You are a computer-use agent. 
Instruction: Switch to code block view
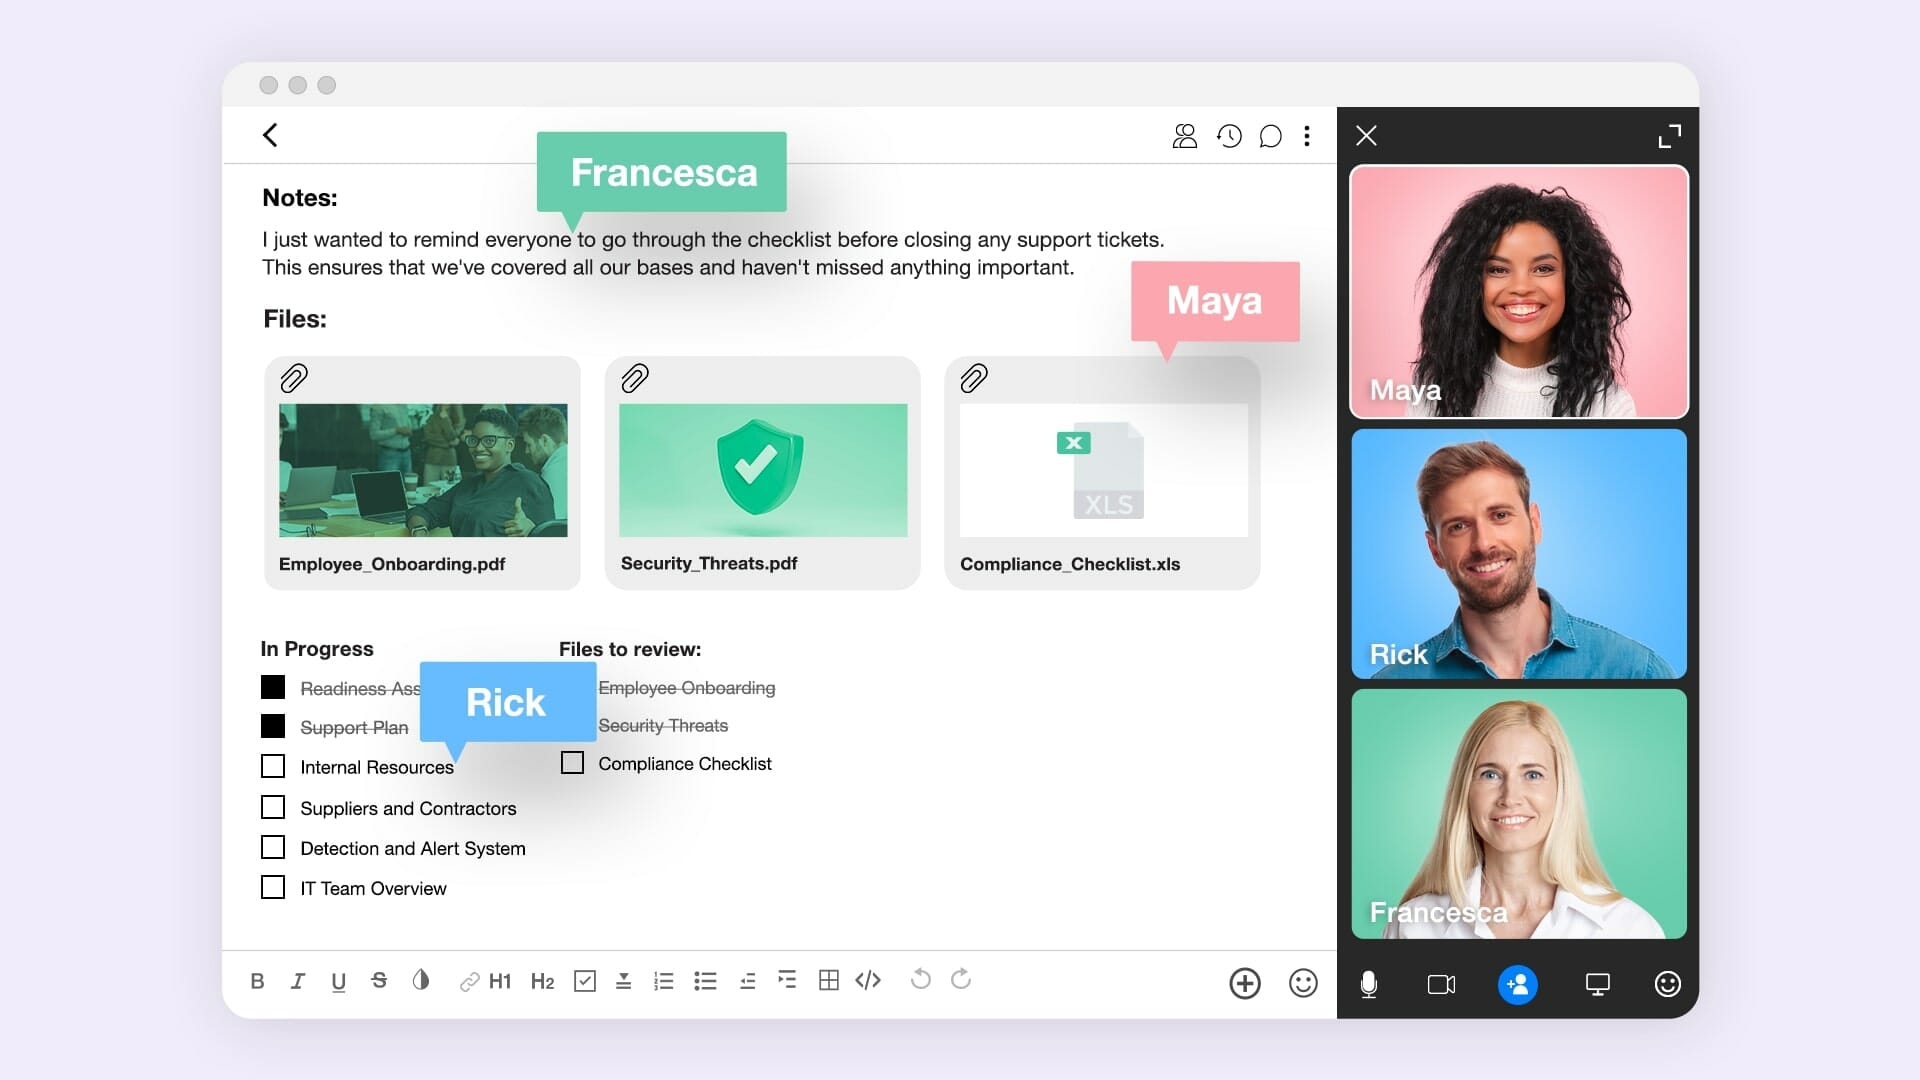coord(868,981)
